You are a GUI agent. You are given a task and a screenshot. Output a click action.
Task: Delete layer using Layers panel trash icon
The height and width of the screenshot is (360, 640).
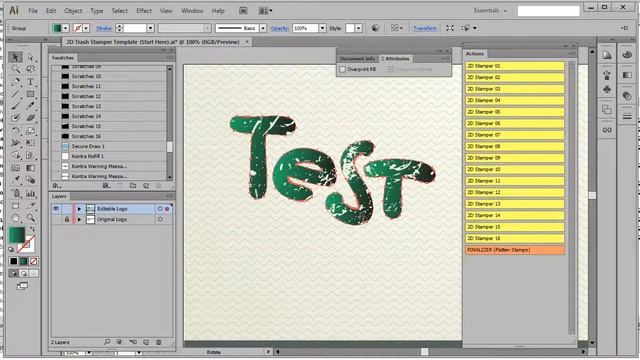[159, 342]
